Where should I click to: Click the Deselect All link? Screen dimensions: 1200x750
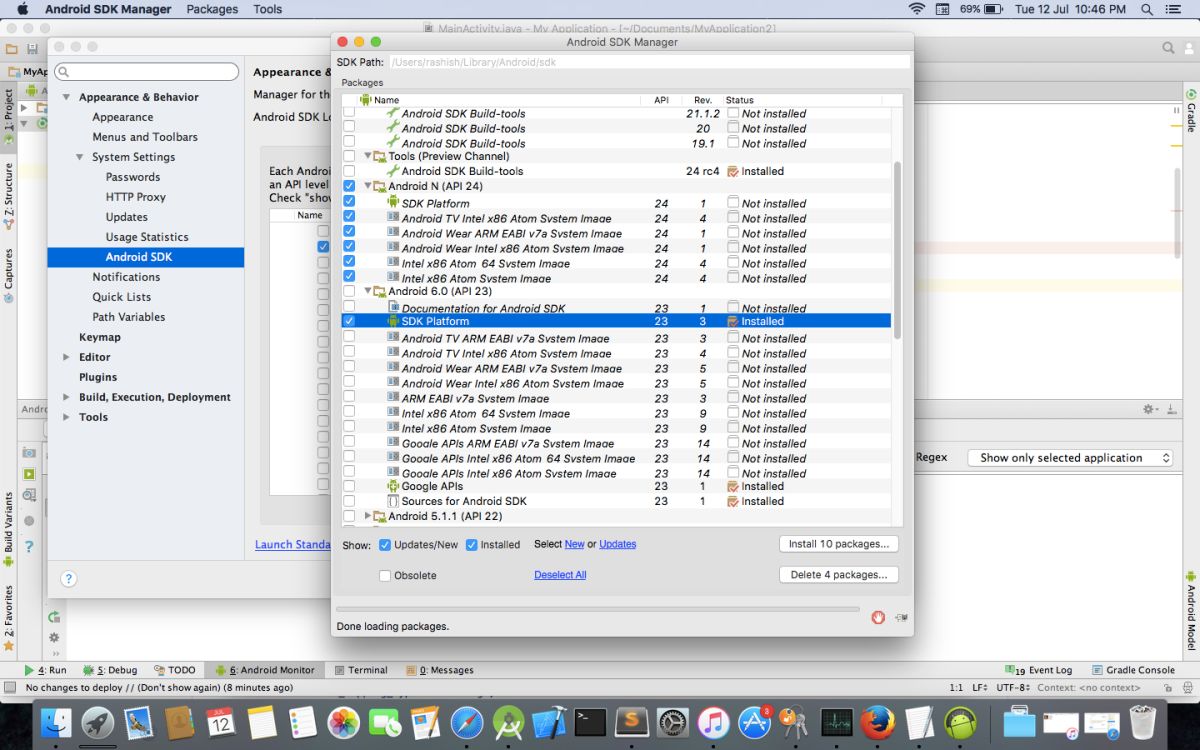coord(560,575)
